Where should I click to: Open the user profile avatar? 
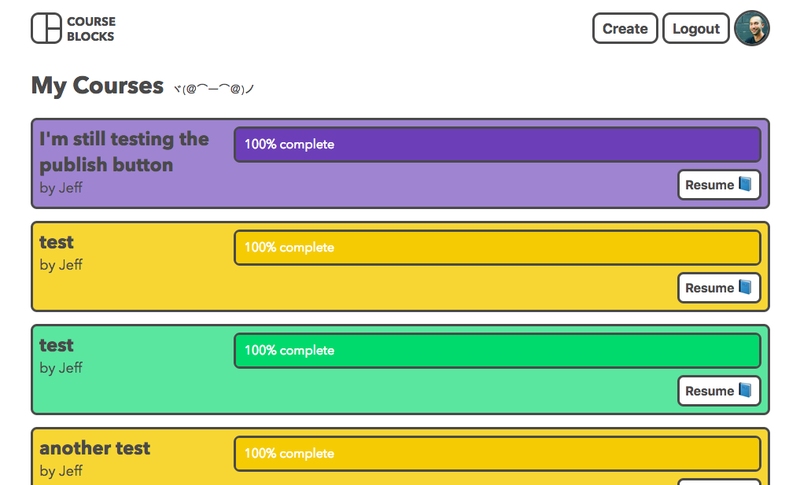752,29
